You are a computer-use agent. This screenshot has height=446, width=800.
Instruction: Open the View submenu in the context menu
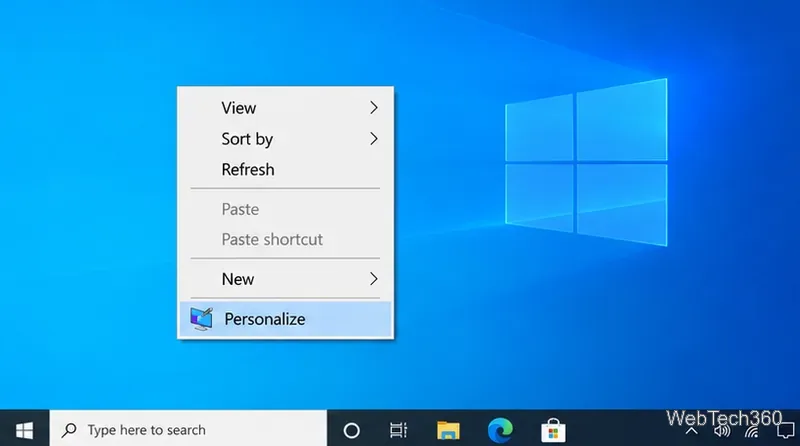(x=285, y=108)
